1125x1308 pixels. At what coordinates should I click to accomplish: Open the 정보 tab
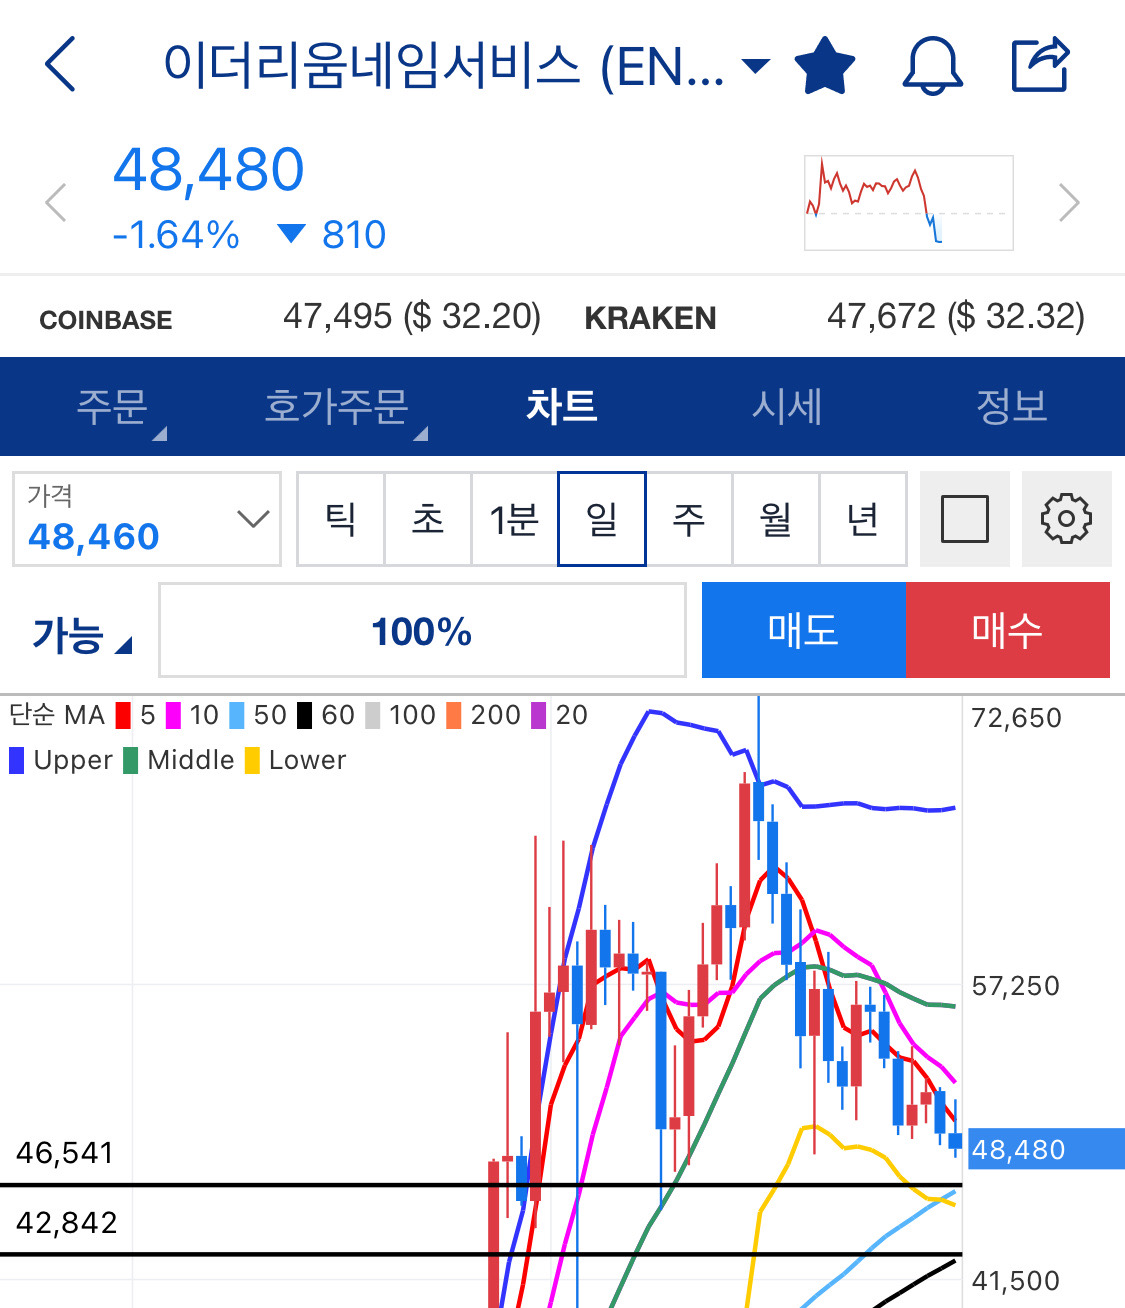tap(1012, 406)
